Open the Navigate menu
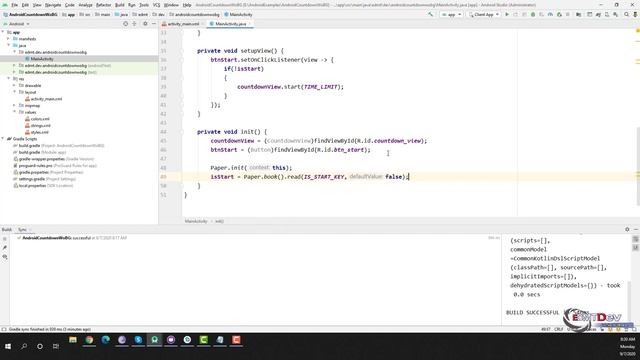 tap(53, 5)
